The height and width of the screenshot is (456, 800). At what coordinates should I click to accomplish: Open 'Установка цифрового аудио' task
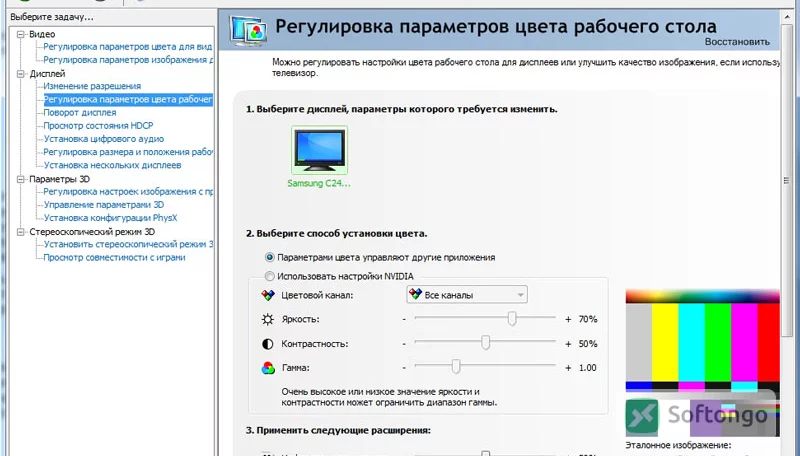pyautogui.click(x=104, y=139)
